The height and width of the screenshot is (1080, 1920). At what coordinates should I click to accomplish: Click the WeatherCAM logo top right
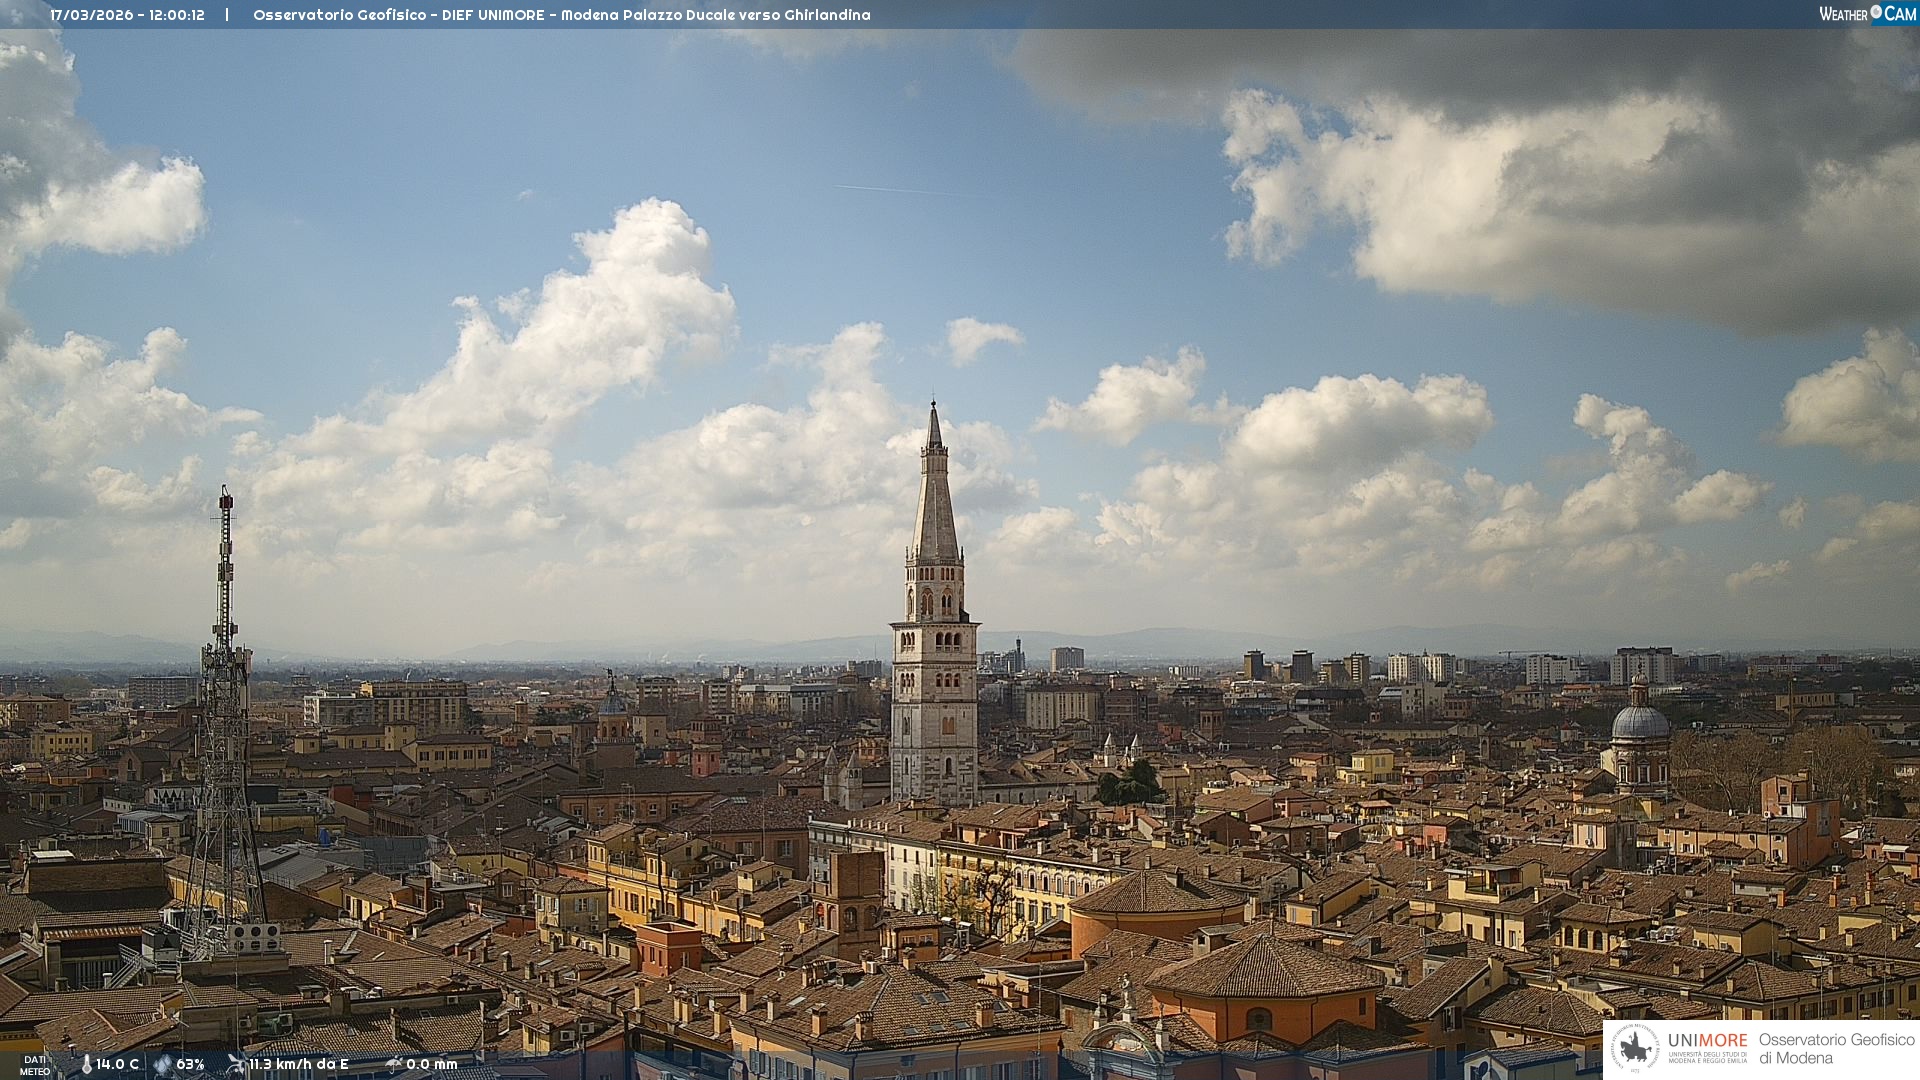click(x=1867, y=14)
